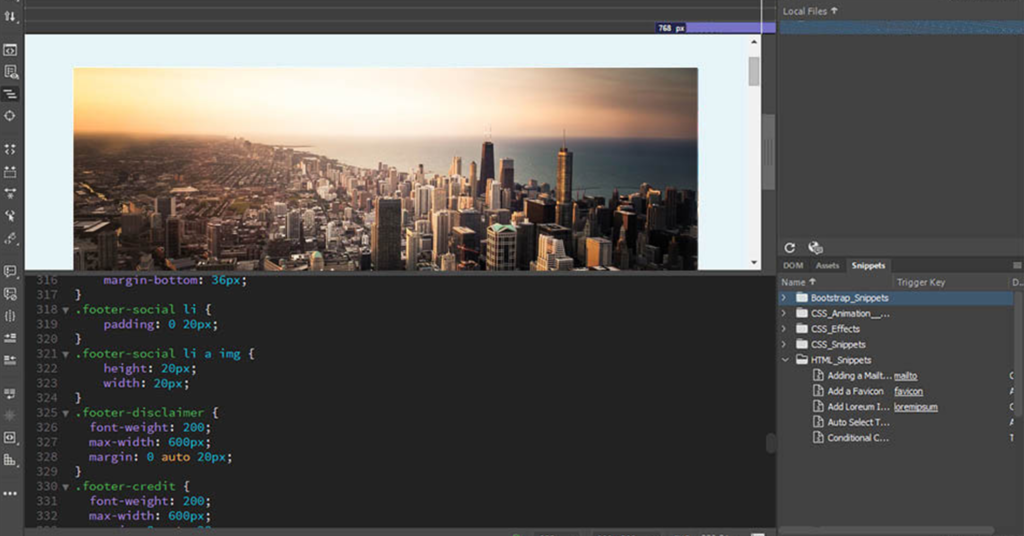The image size is (1024, 536).
Task: Click the Format Source Code brush icon
Action: pos(10,238)
